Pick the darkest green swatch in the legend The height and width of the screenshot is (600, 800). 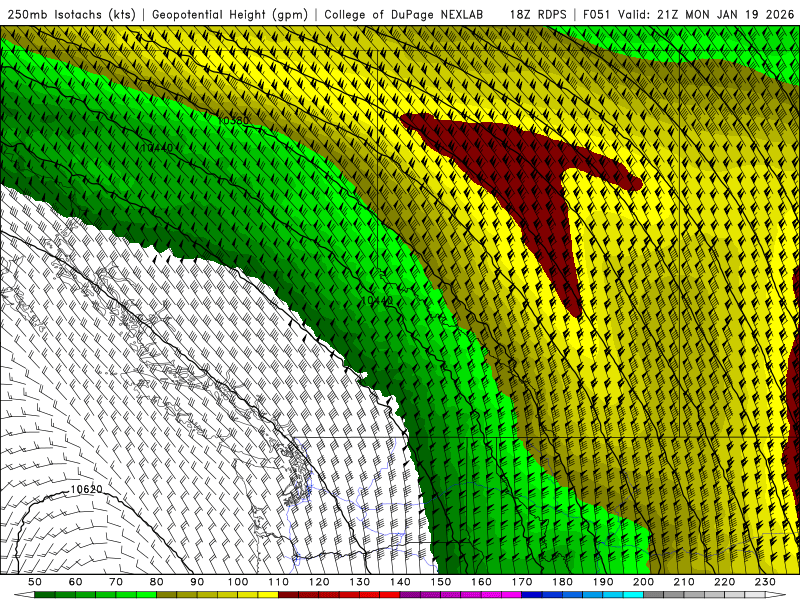click(44, 595)
